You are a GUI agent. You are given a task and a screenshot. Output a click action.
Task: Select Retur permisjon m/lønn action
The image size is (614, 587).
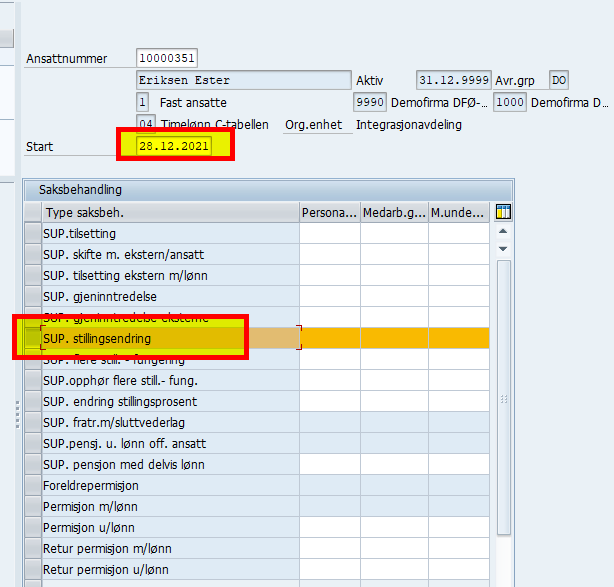(x=107, y=549)
